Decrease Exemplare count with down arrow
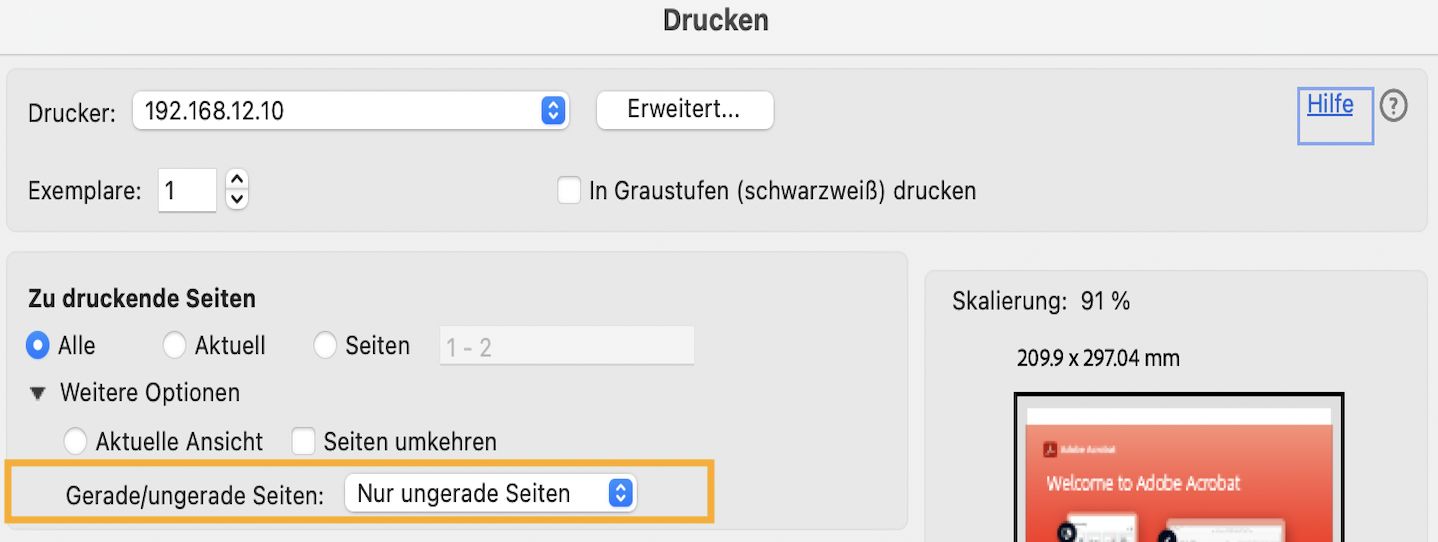1438x542 pixels. click(237, 199)
